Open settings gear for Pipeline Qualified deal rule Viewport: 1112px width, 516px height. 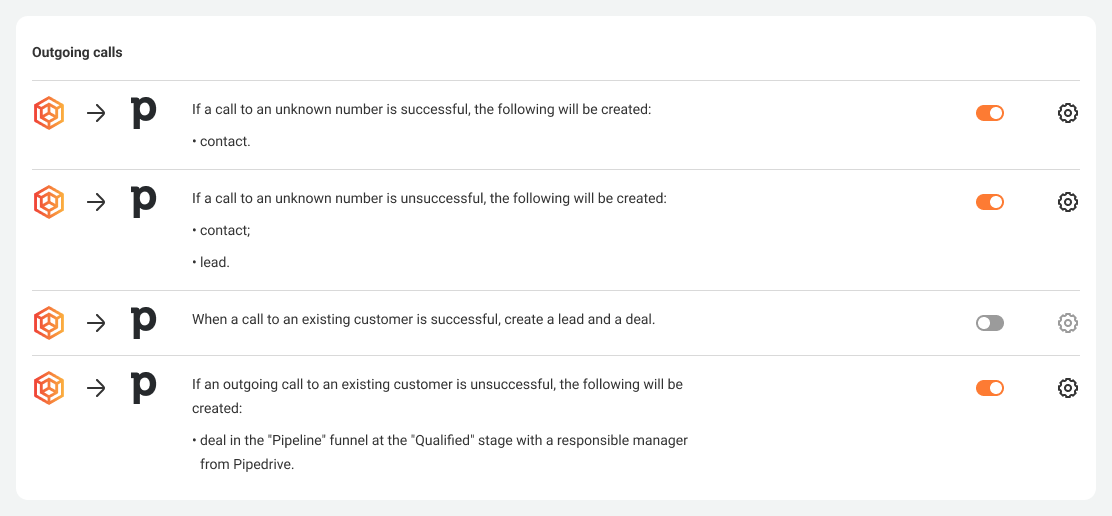1067,388
